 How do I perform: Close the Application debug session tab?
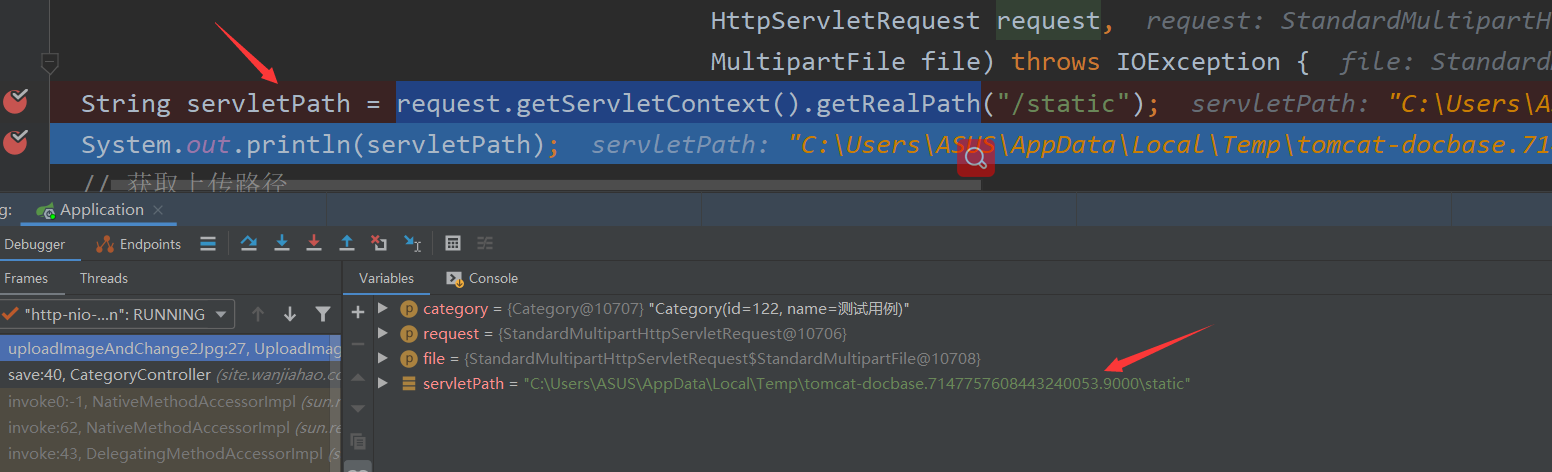pos(158,210)
